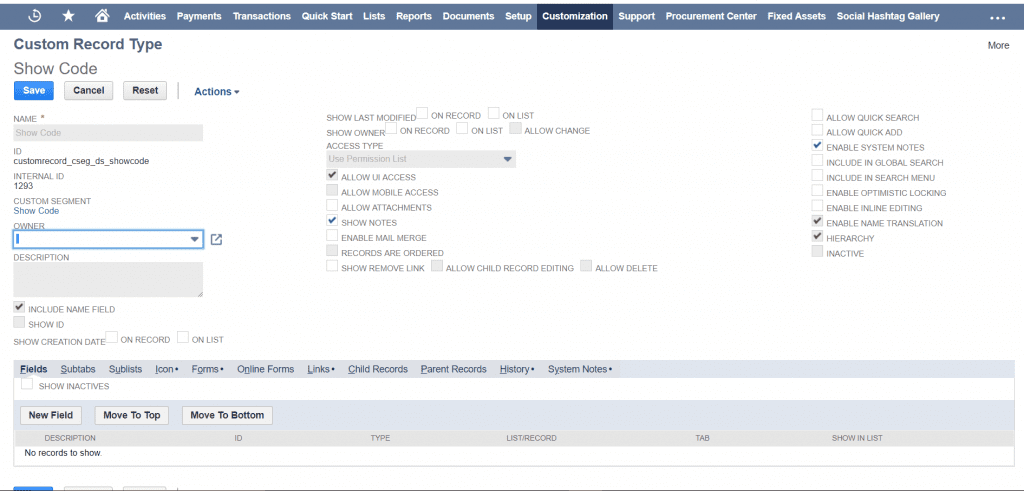Check Include in Global Search
The image size is (1024, 491).
[818, 162]
